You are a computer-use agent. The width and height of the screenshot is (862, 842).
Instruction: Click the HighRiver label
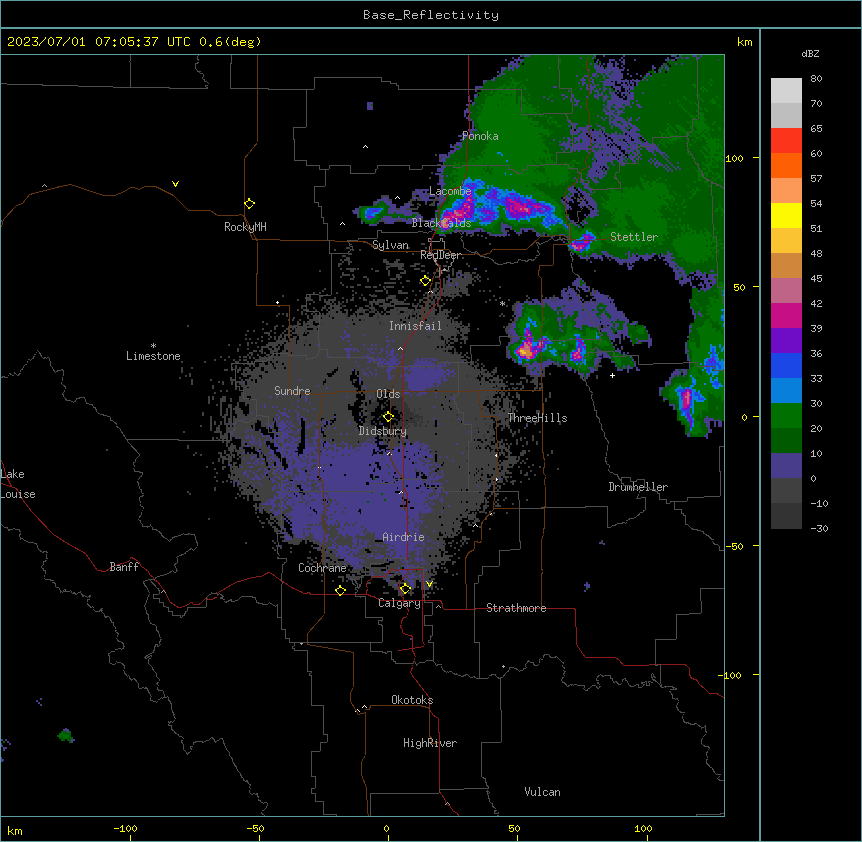point(430,743)
